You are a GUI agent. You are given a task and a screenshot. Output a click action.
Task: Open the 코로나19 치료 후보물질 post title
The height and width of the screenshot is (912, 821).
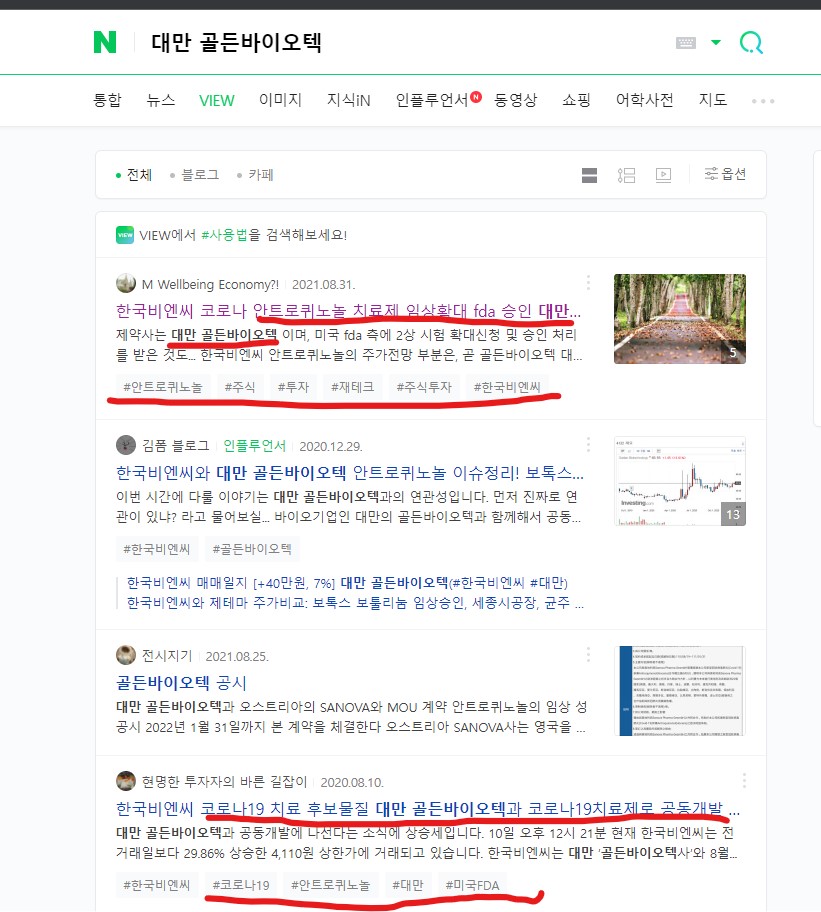pyautogui.click(x=427, y=808)
